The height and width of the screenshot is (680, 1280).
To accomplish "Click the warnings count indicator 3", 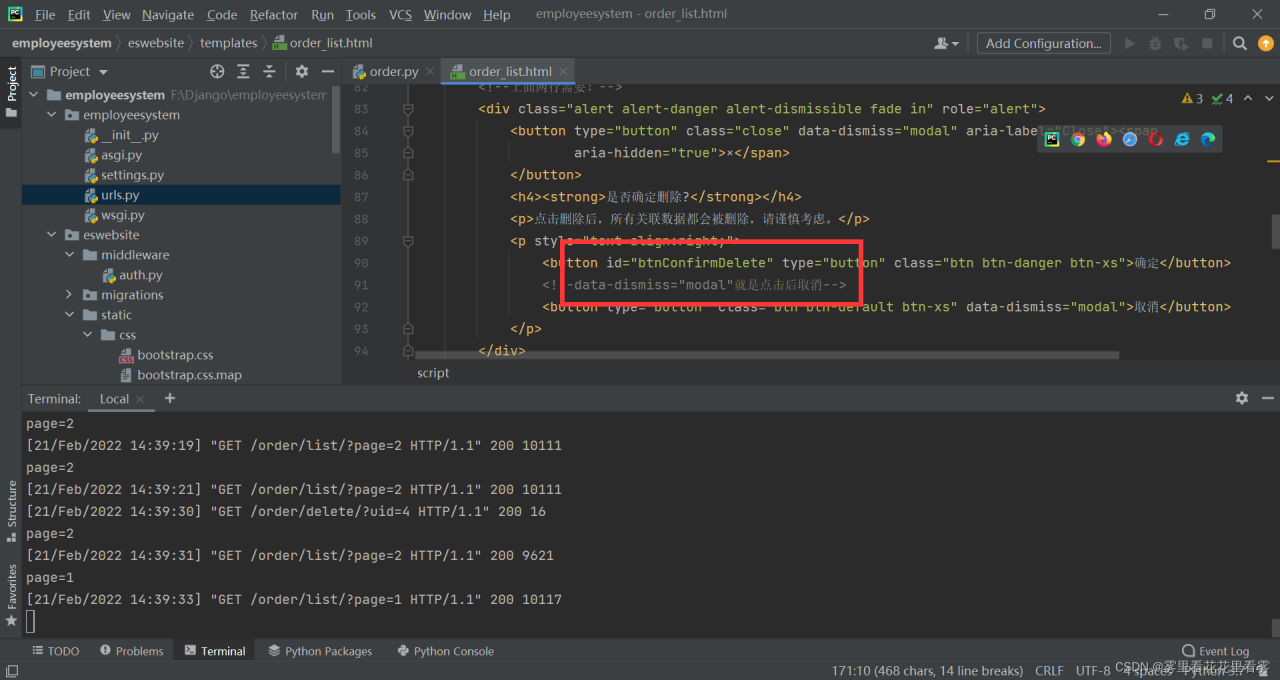I will tap(1192, 98).
